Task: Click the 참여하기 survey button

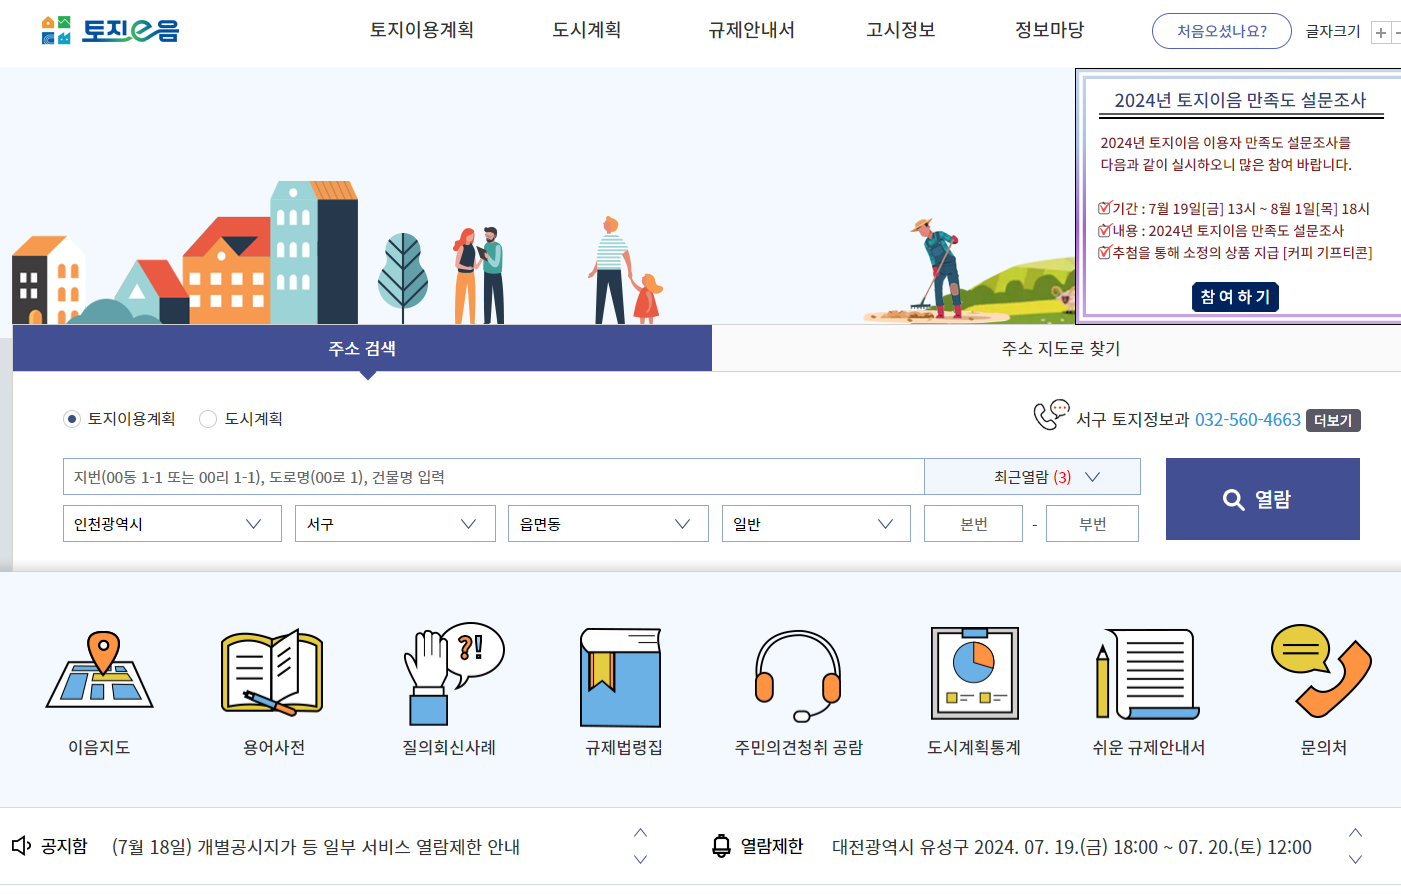Action: pyautogui.click(x=1235, y=297)
